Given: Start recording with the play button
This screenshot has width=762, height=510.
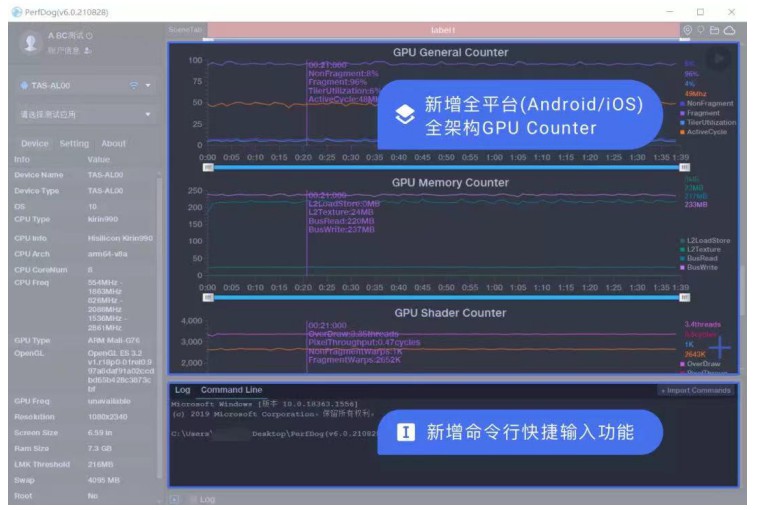Looking at the screenshot, I should coord(719,59).
